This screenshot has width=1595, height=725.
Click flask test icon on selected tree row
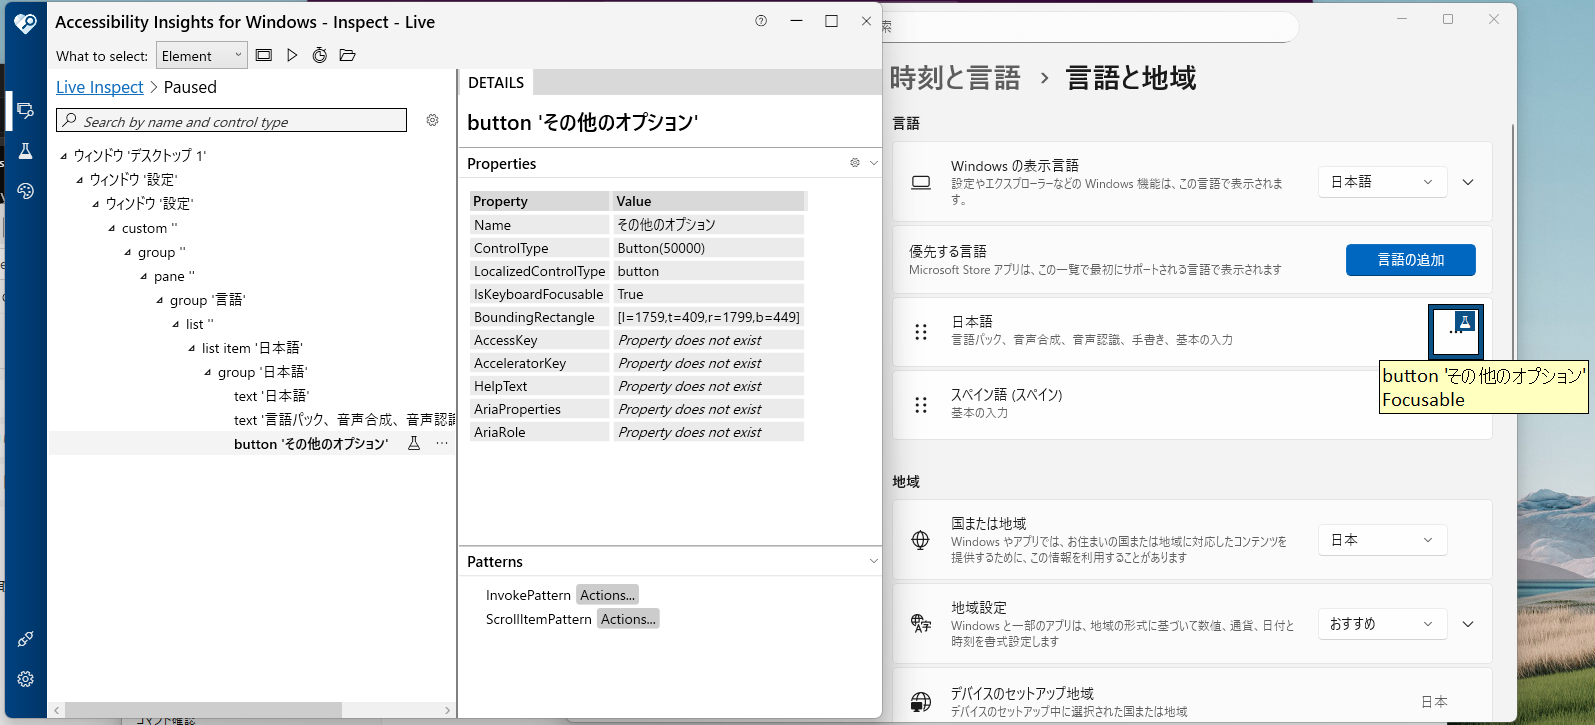click(x=414, y=443)
